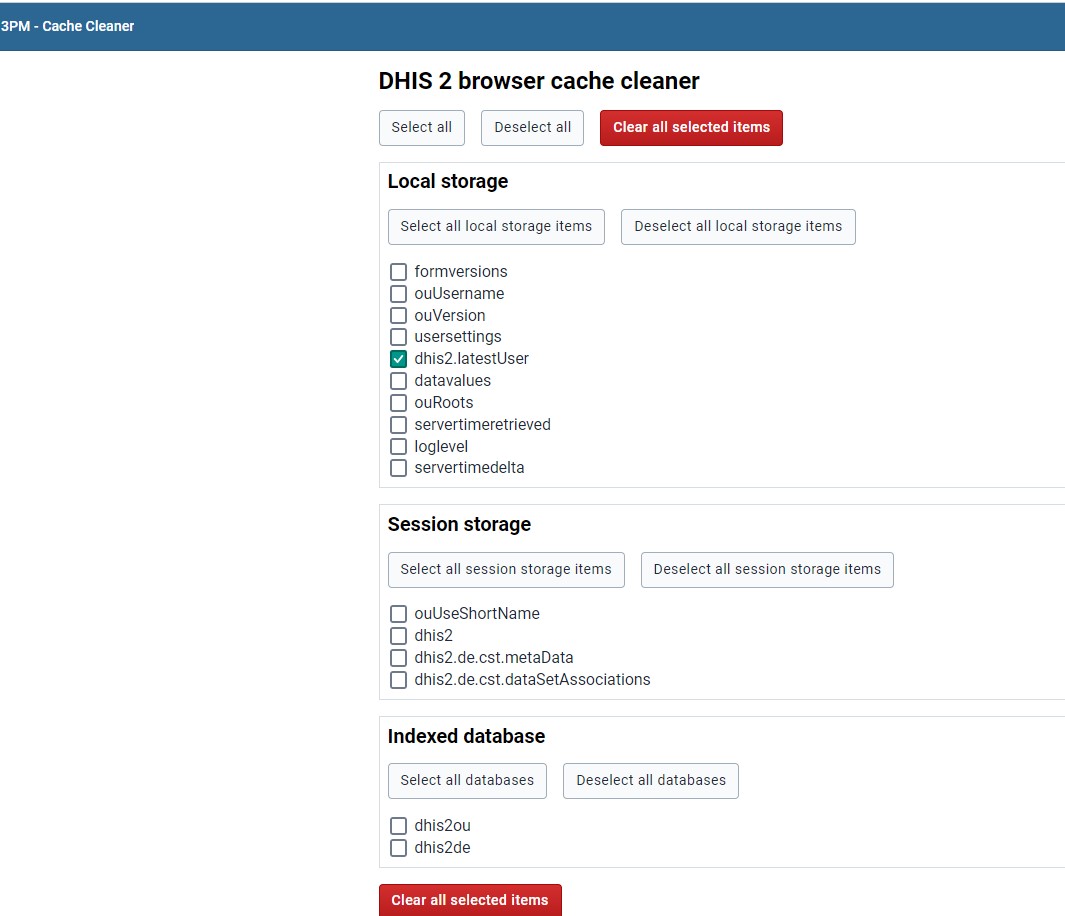The image size is (1065, 916).
Task: Select the dhis2.de.cst.metaData checkbox
Action: point(399,658)
